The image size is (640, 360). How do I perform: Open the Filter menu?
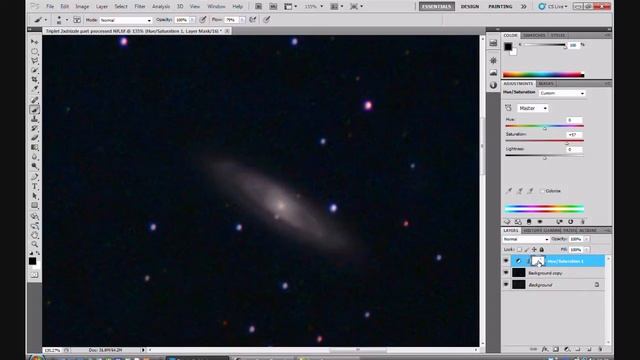(140, 7)
